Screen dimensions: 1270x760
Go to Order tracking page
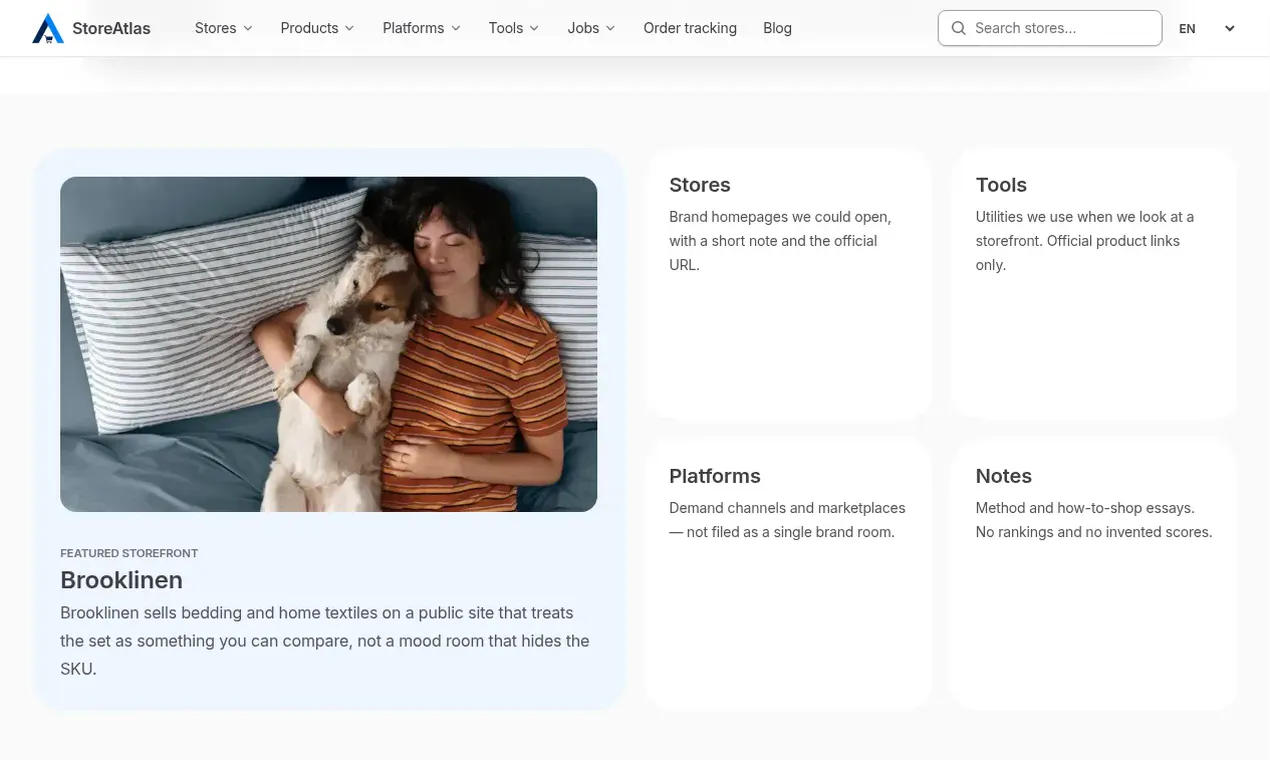pos(690,28)
